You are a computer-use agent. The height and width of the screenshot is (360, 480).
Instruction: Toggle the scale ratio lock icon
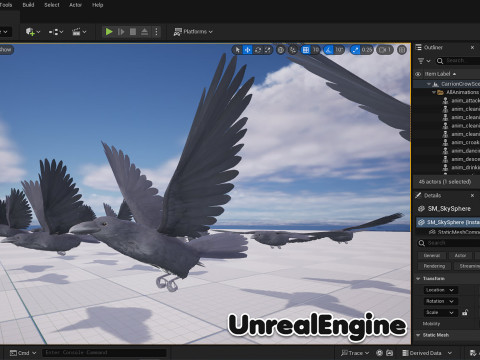(x=465, y=313)
